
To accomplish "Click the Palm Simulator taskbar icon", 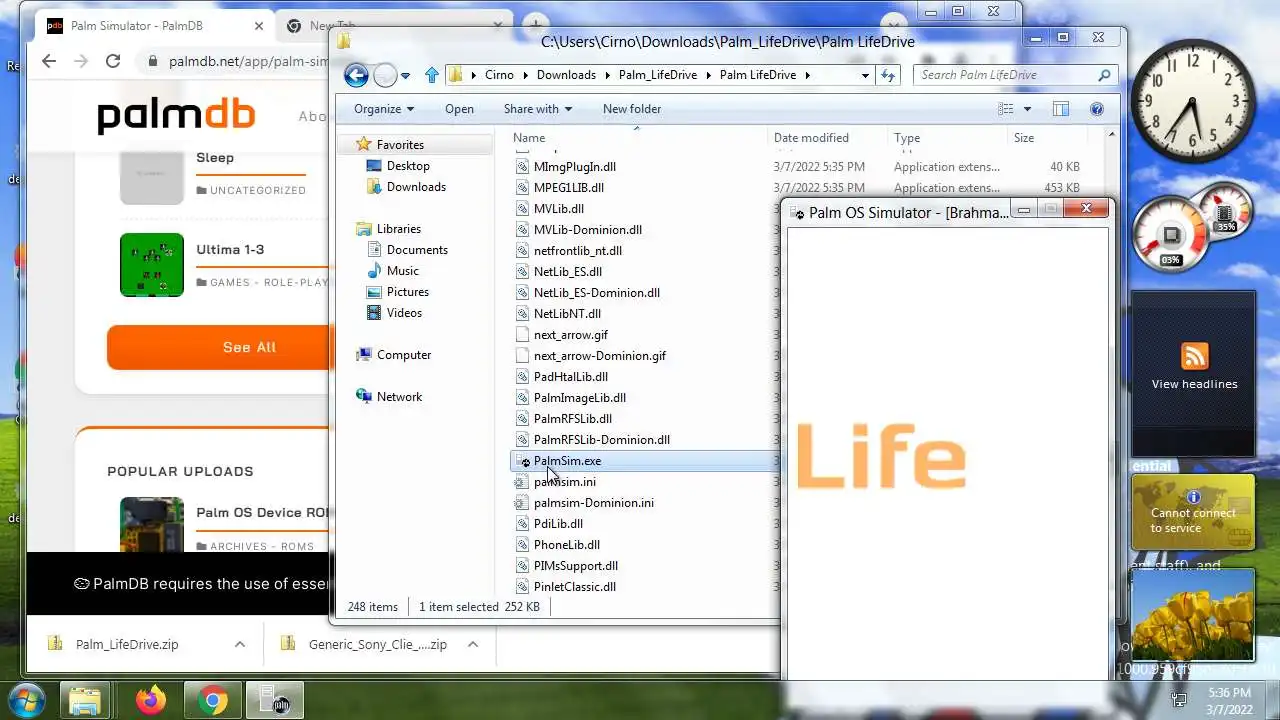I will click(x=274, y=700).
